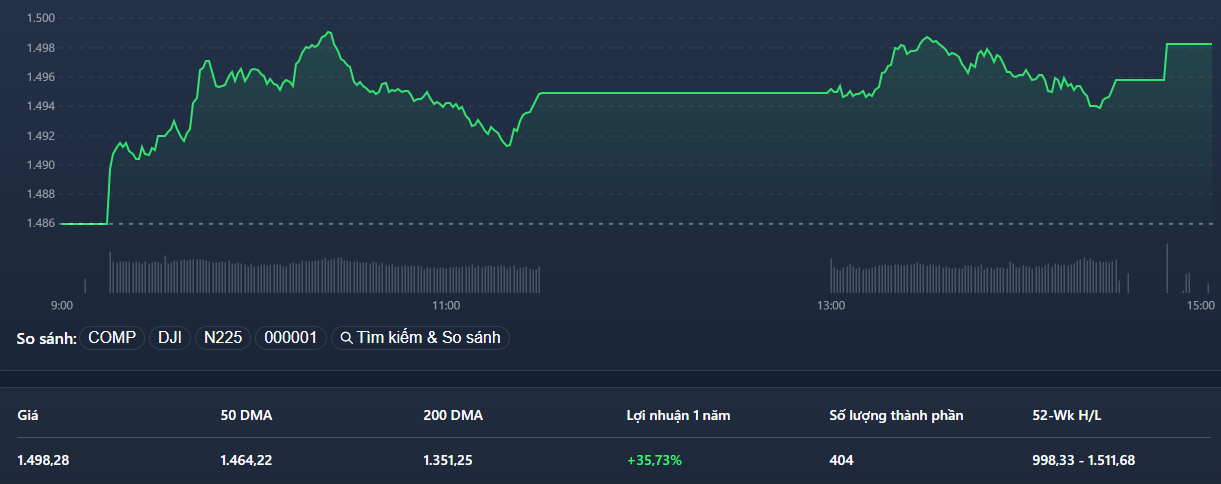The width and height of the screenshot is (1221, 484).
Task: Select the 50 DMA value 1.464,22
Action: coord(246,460)
